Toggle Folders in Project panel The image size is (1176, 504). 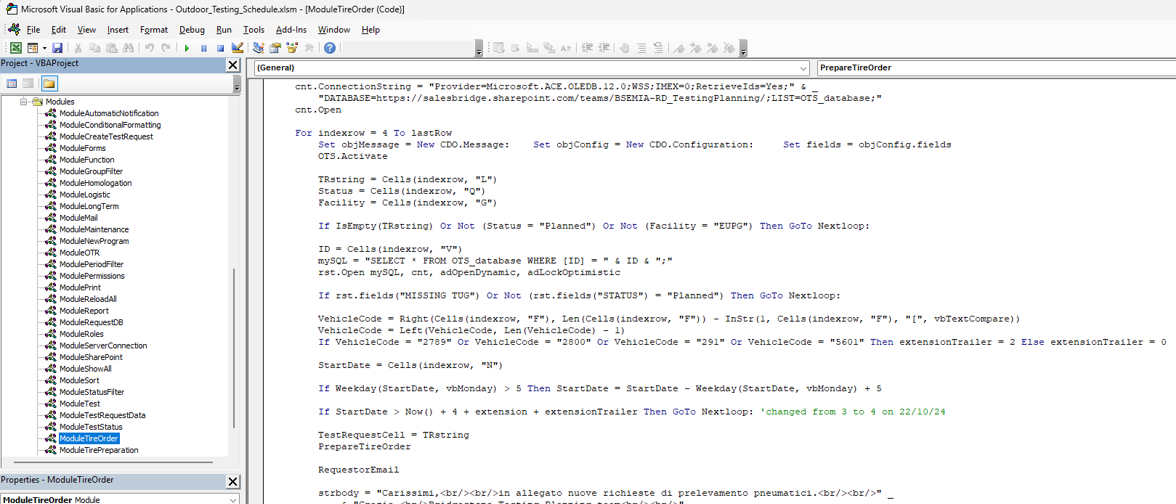(x=48, y=82)
